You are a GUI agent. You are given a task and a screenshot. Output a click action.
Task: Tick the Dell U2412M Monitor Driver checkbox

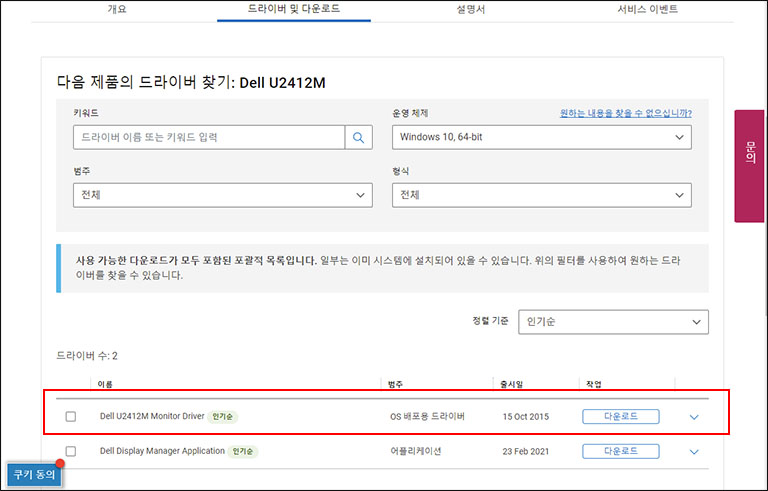(x=71, y=417)
